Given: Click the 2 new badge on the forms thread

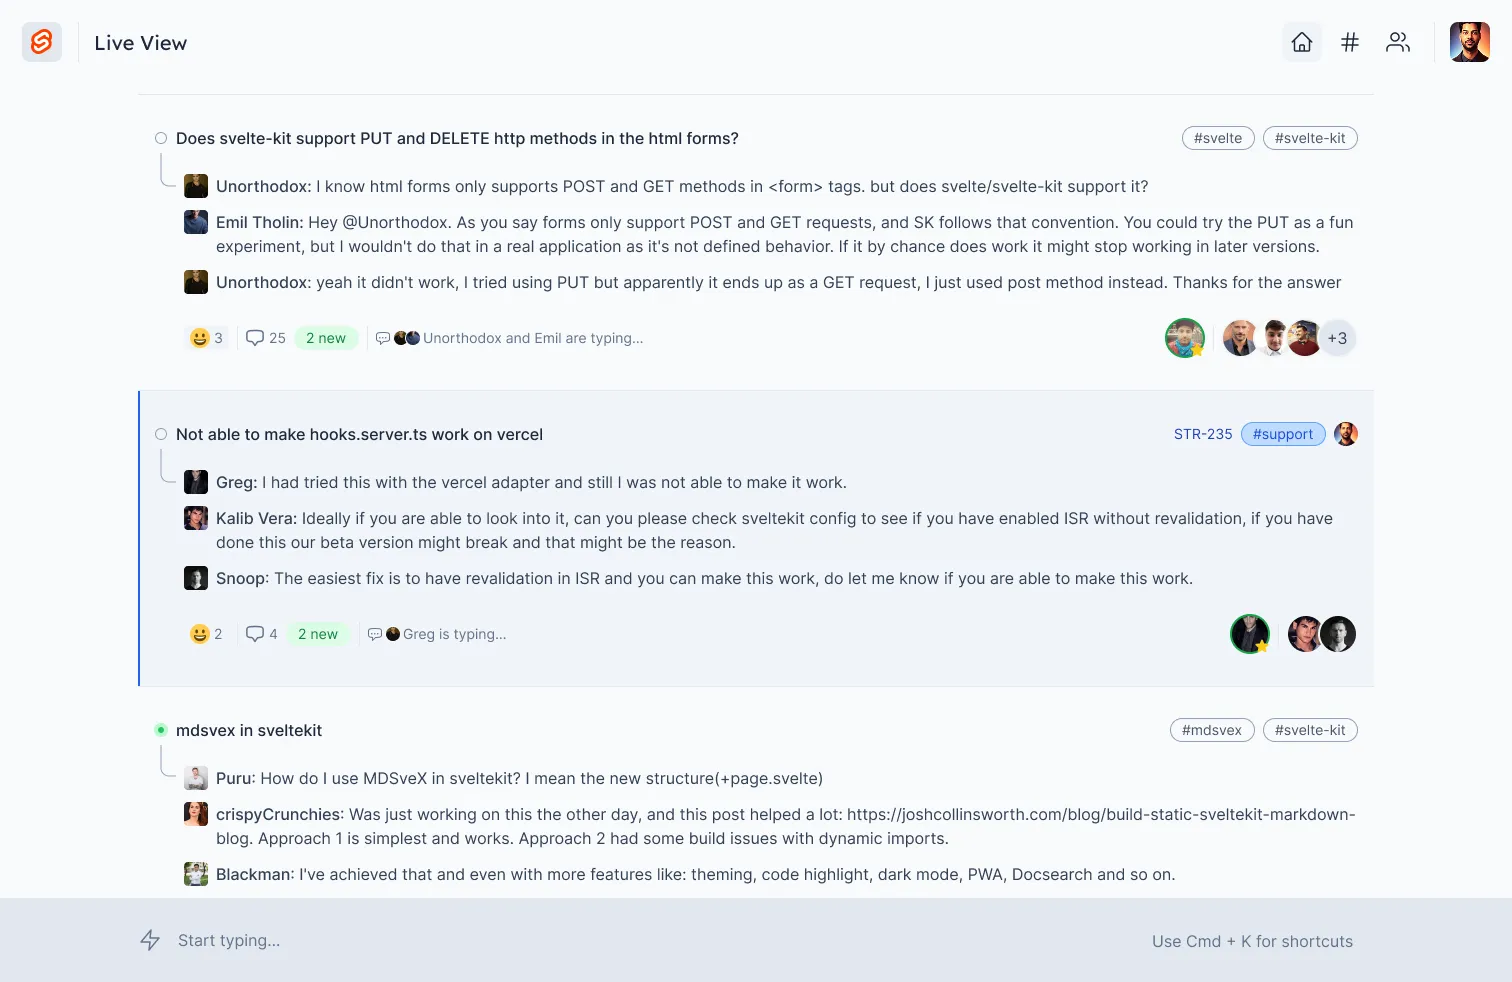Looking at the screenshot, I should (x=326, y=337).
